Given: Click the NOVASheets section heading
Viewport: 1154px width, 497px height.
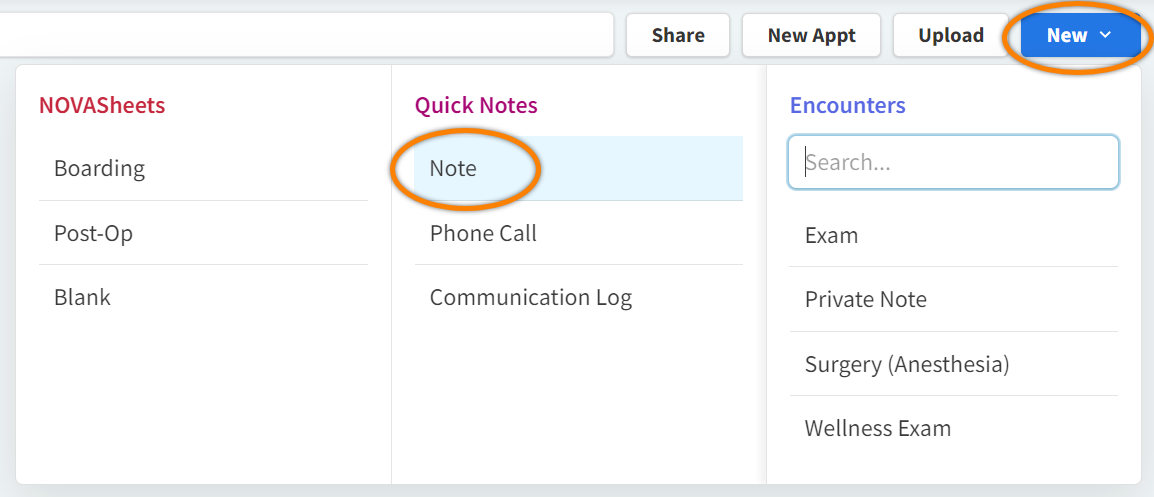Looking at the screenshot, I should click(102, 105).
